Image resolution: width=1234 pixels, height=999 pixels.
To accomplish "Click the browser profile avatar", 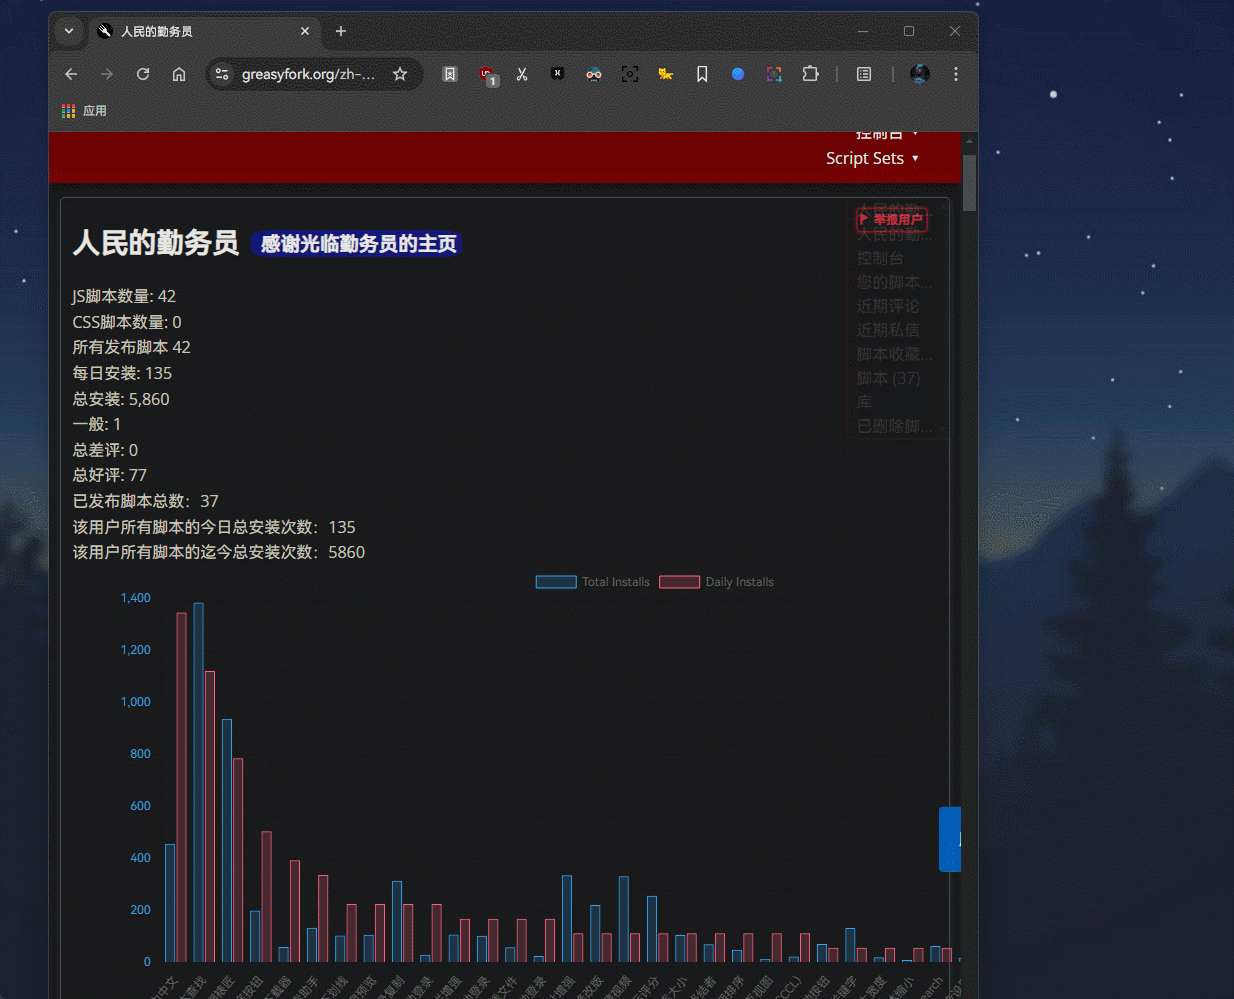I will pyautogui.click(x=919, y=73).
